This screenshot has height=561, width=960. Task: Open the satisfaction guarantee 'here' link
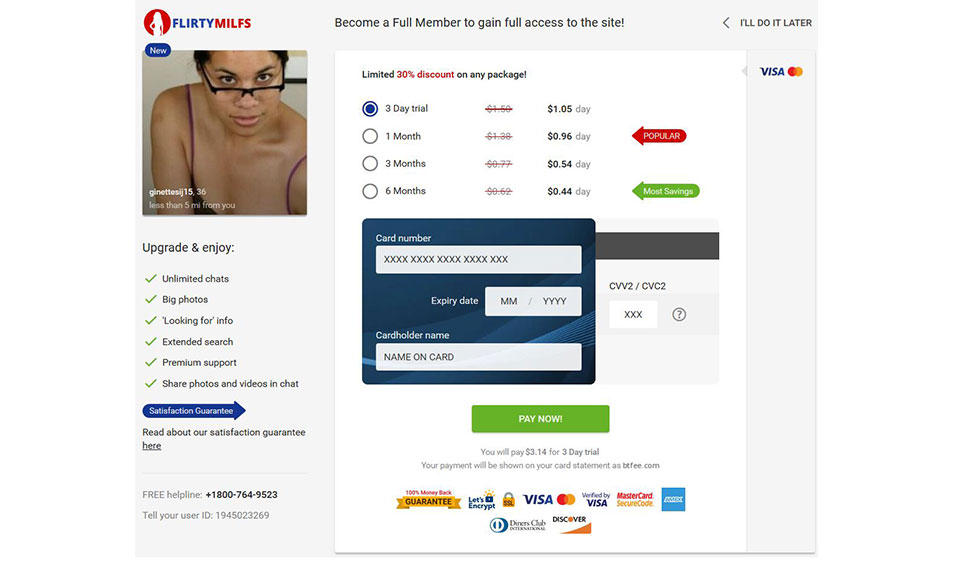point(152,446)
